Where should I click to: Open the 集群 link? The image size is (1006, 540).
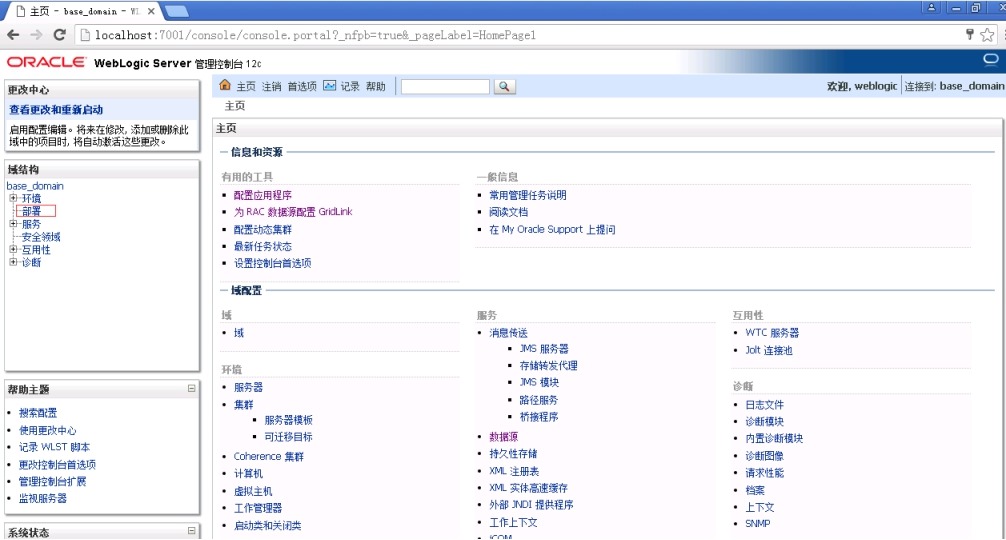(x=244, y=405)
